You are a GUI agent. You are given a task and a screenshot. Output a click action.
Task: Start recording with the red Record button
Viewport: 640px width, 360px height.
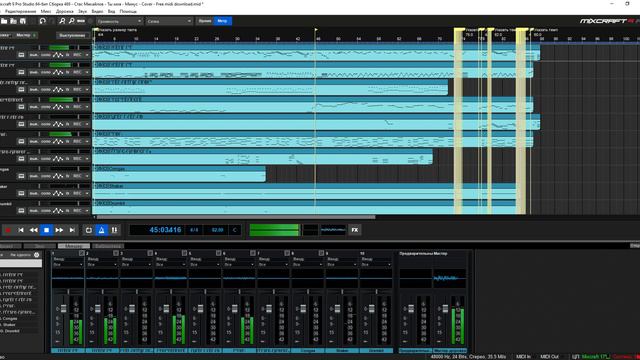click(8, 230)
